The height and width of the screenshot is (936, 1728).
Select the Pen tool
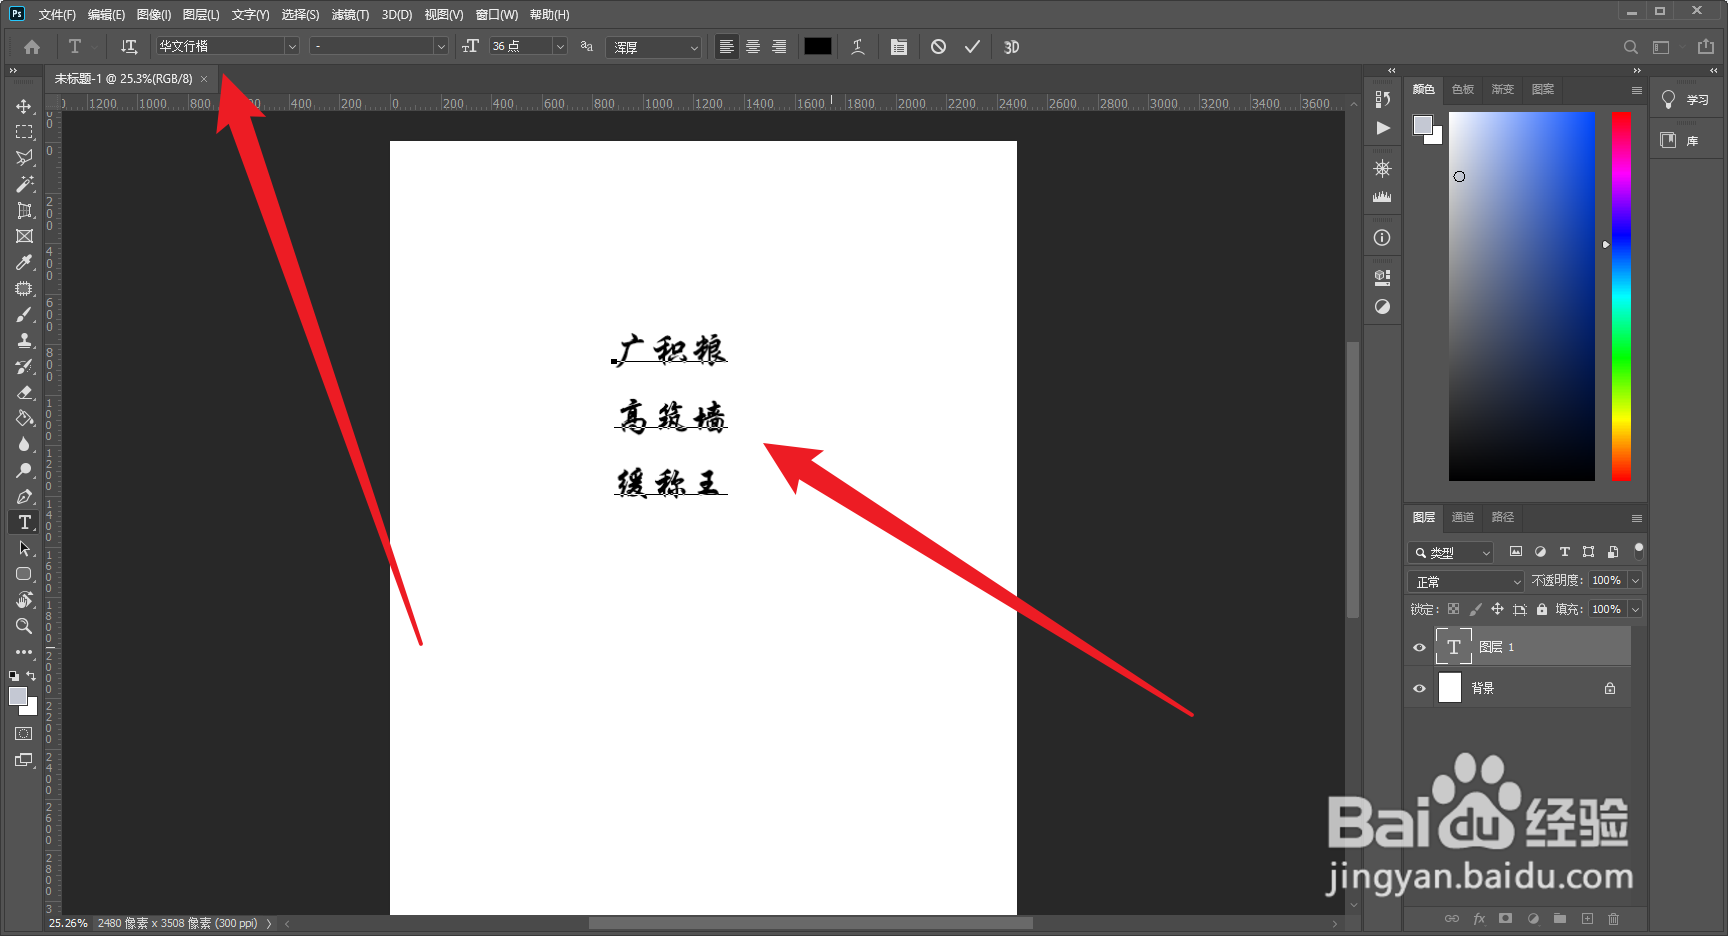pyautogui.click(x=24, y=496)
